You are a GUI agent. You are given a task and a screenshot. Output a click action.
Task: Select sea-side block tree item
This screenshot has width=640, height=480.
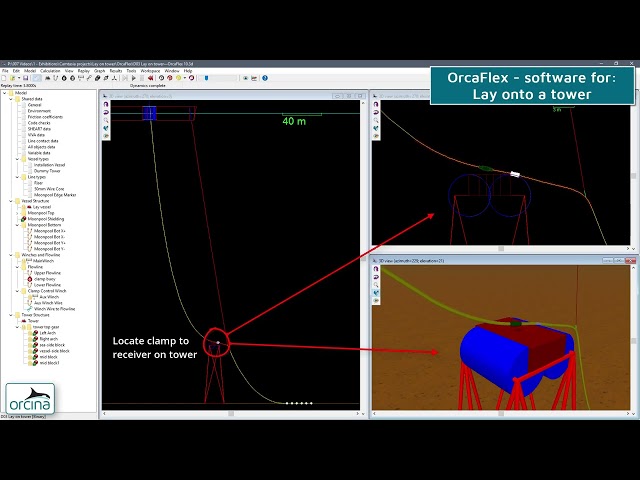click(52, 345)
